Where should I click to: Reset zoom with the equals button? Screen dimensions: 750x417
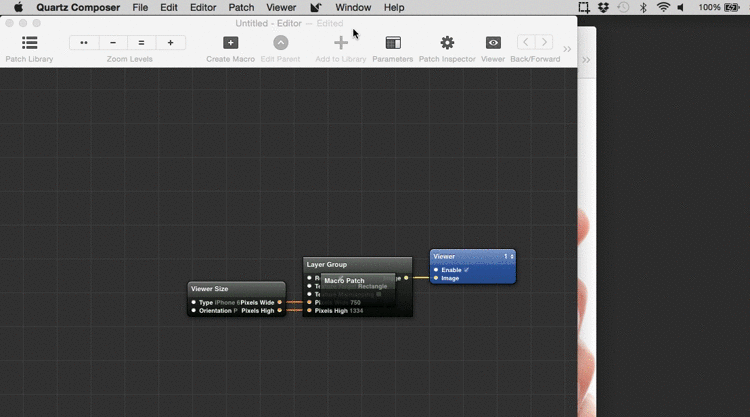tap(142, 43)
